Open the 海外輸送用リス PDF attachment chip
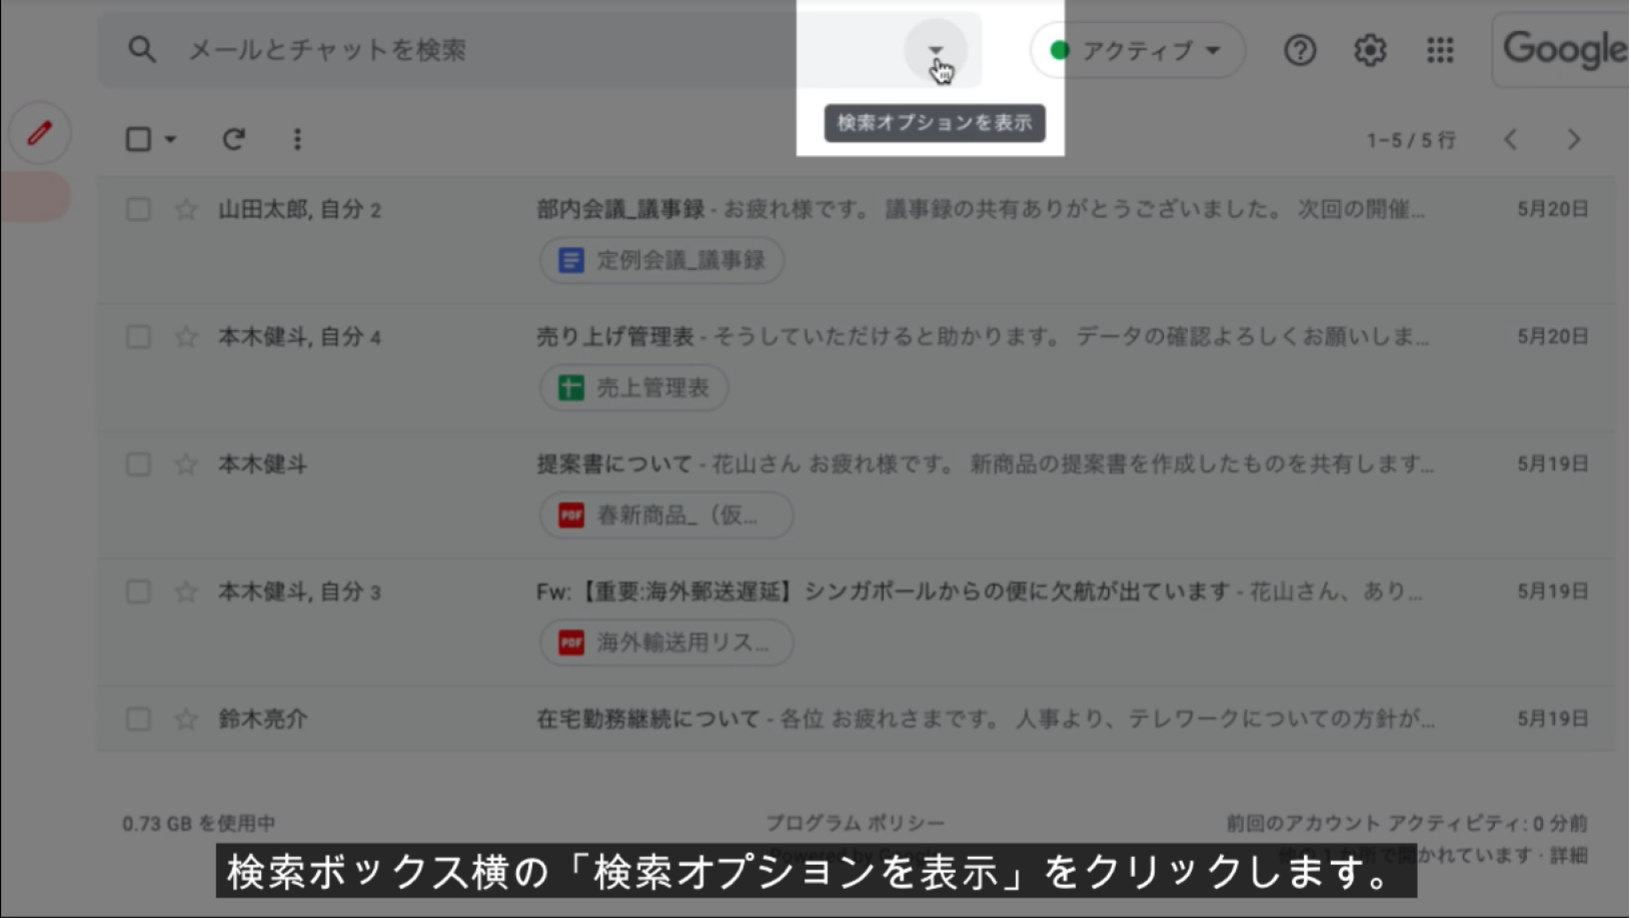 pos(667,643)
